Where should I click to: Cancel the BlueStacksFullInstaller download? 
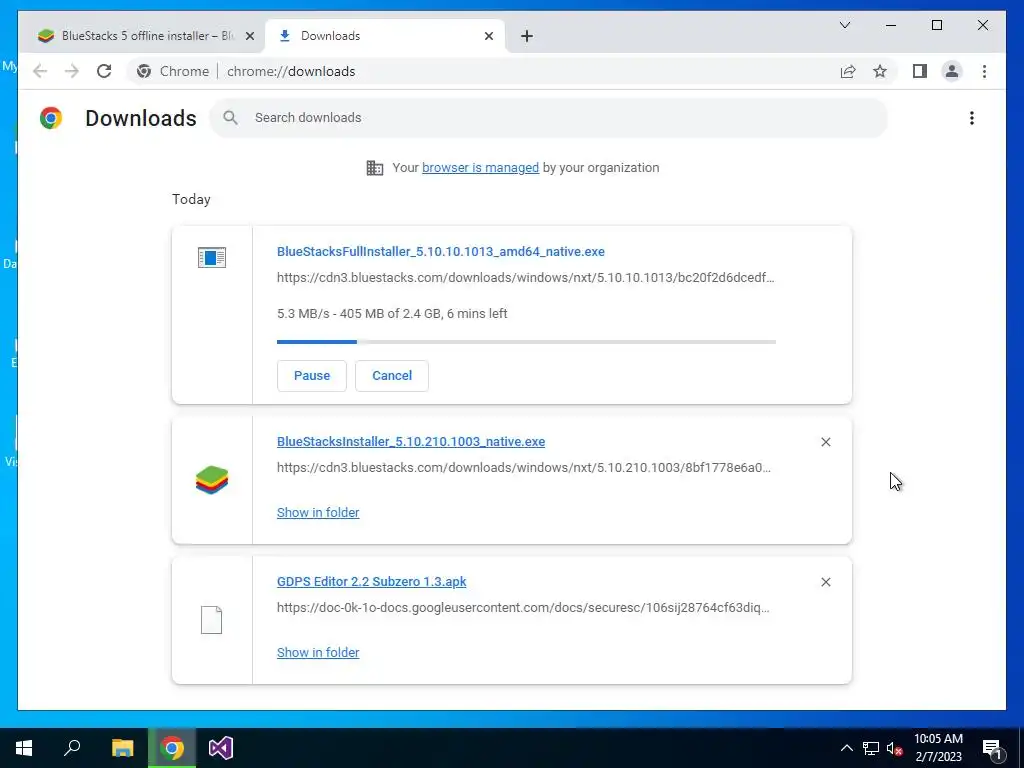point(392,376)
